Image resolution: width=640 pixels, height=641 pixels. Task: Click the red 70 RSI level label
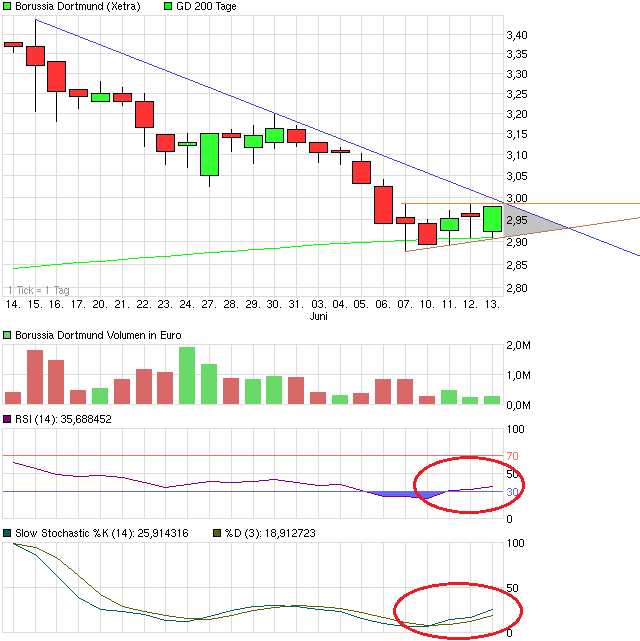(512, 456)
